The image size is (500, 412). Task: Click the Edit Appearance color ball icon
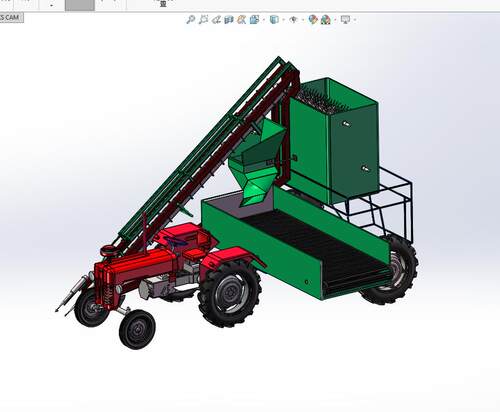pos(313,20)
